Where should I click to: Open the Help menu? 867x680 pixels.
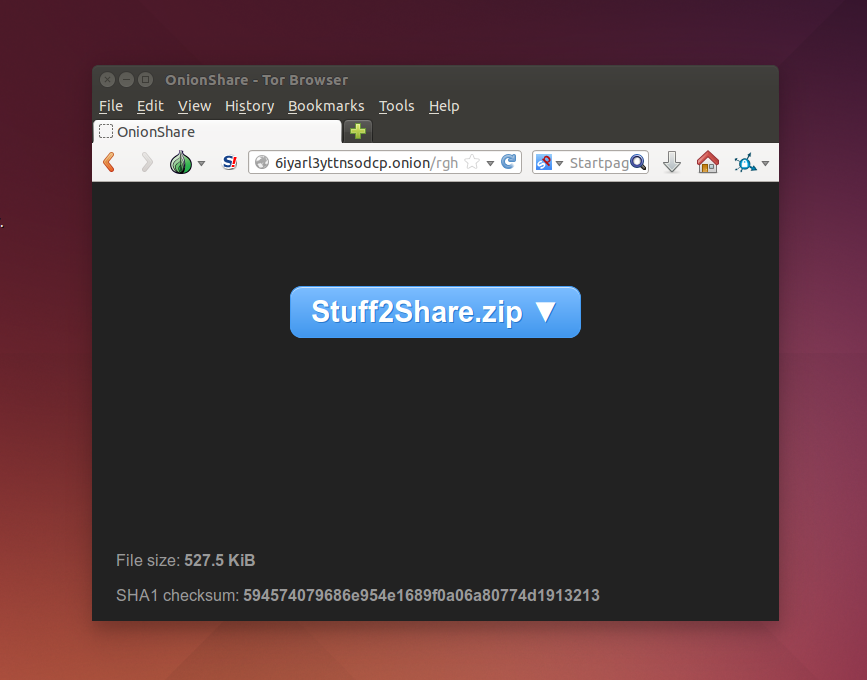click(444, 106)
